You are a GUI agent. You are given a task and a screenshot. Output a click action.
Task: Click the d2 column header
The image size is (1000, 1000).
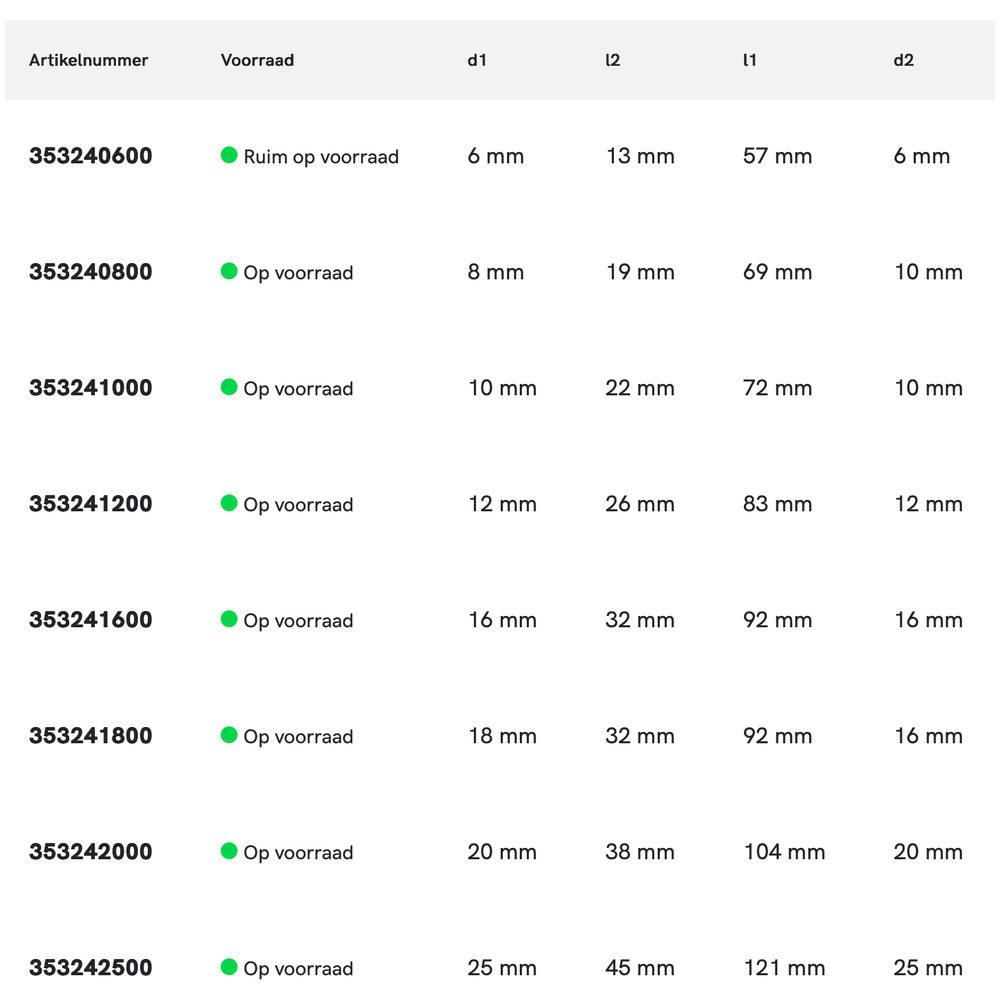(x=903, y=60)
